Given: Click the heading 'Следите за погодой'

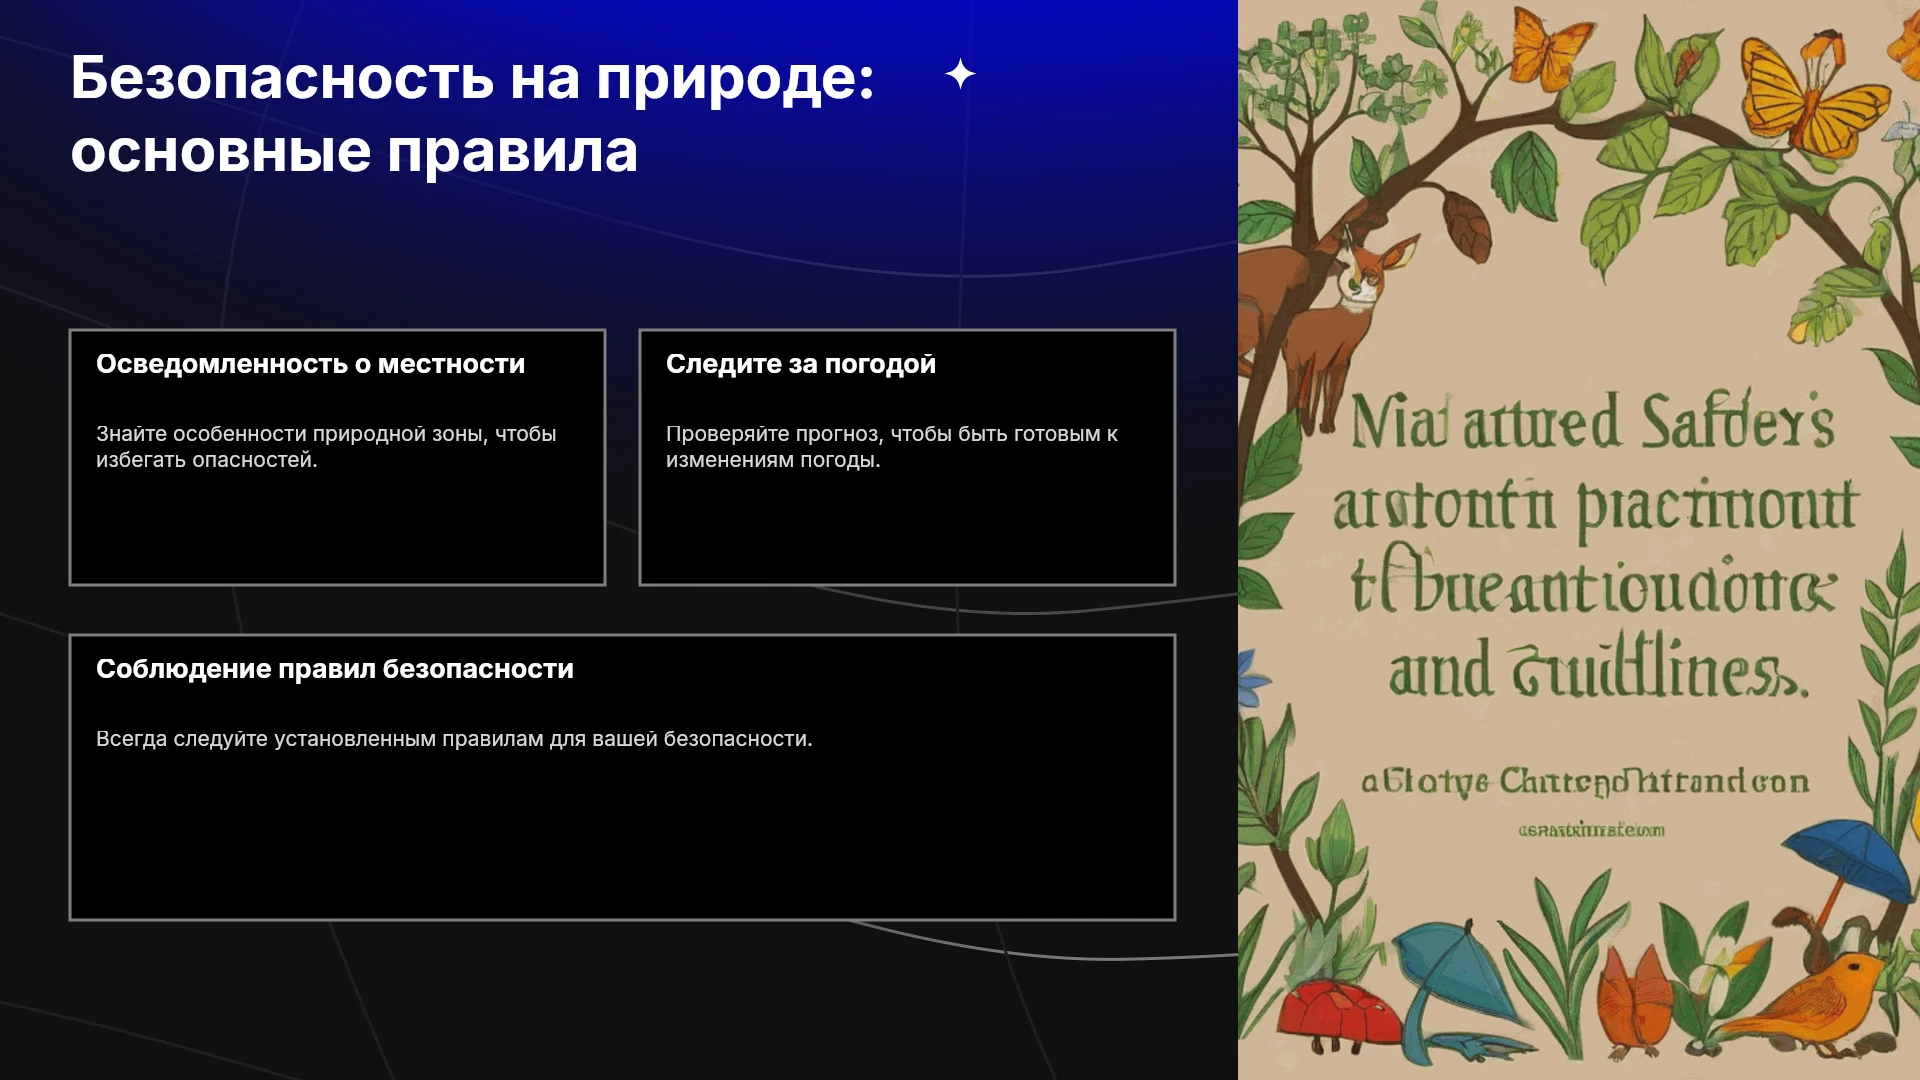Looking at the screenshot, I should coord(801,364).
